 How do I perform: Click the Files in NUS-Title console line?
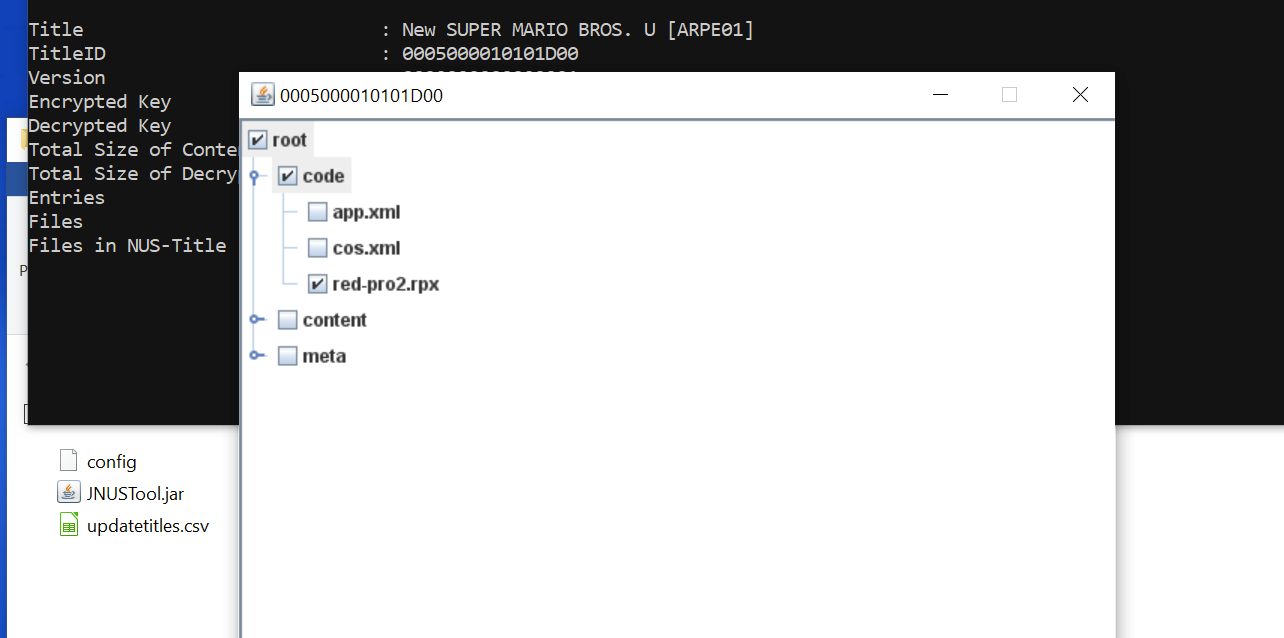(127, 246)
